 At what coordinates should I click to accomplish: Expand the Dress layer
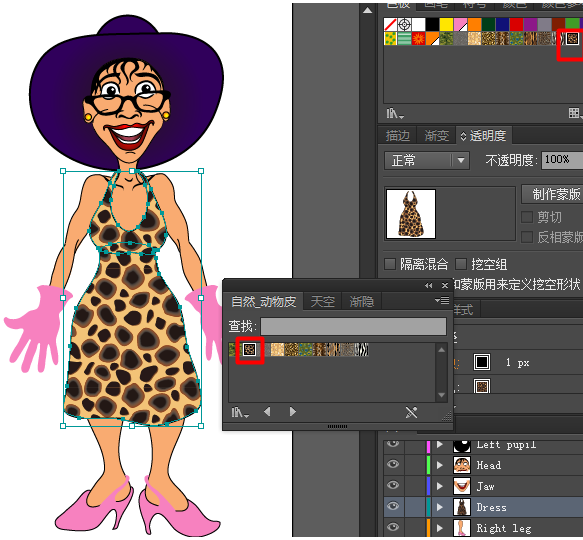[x=440, y=507]
